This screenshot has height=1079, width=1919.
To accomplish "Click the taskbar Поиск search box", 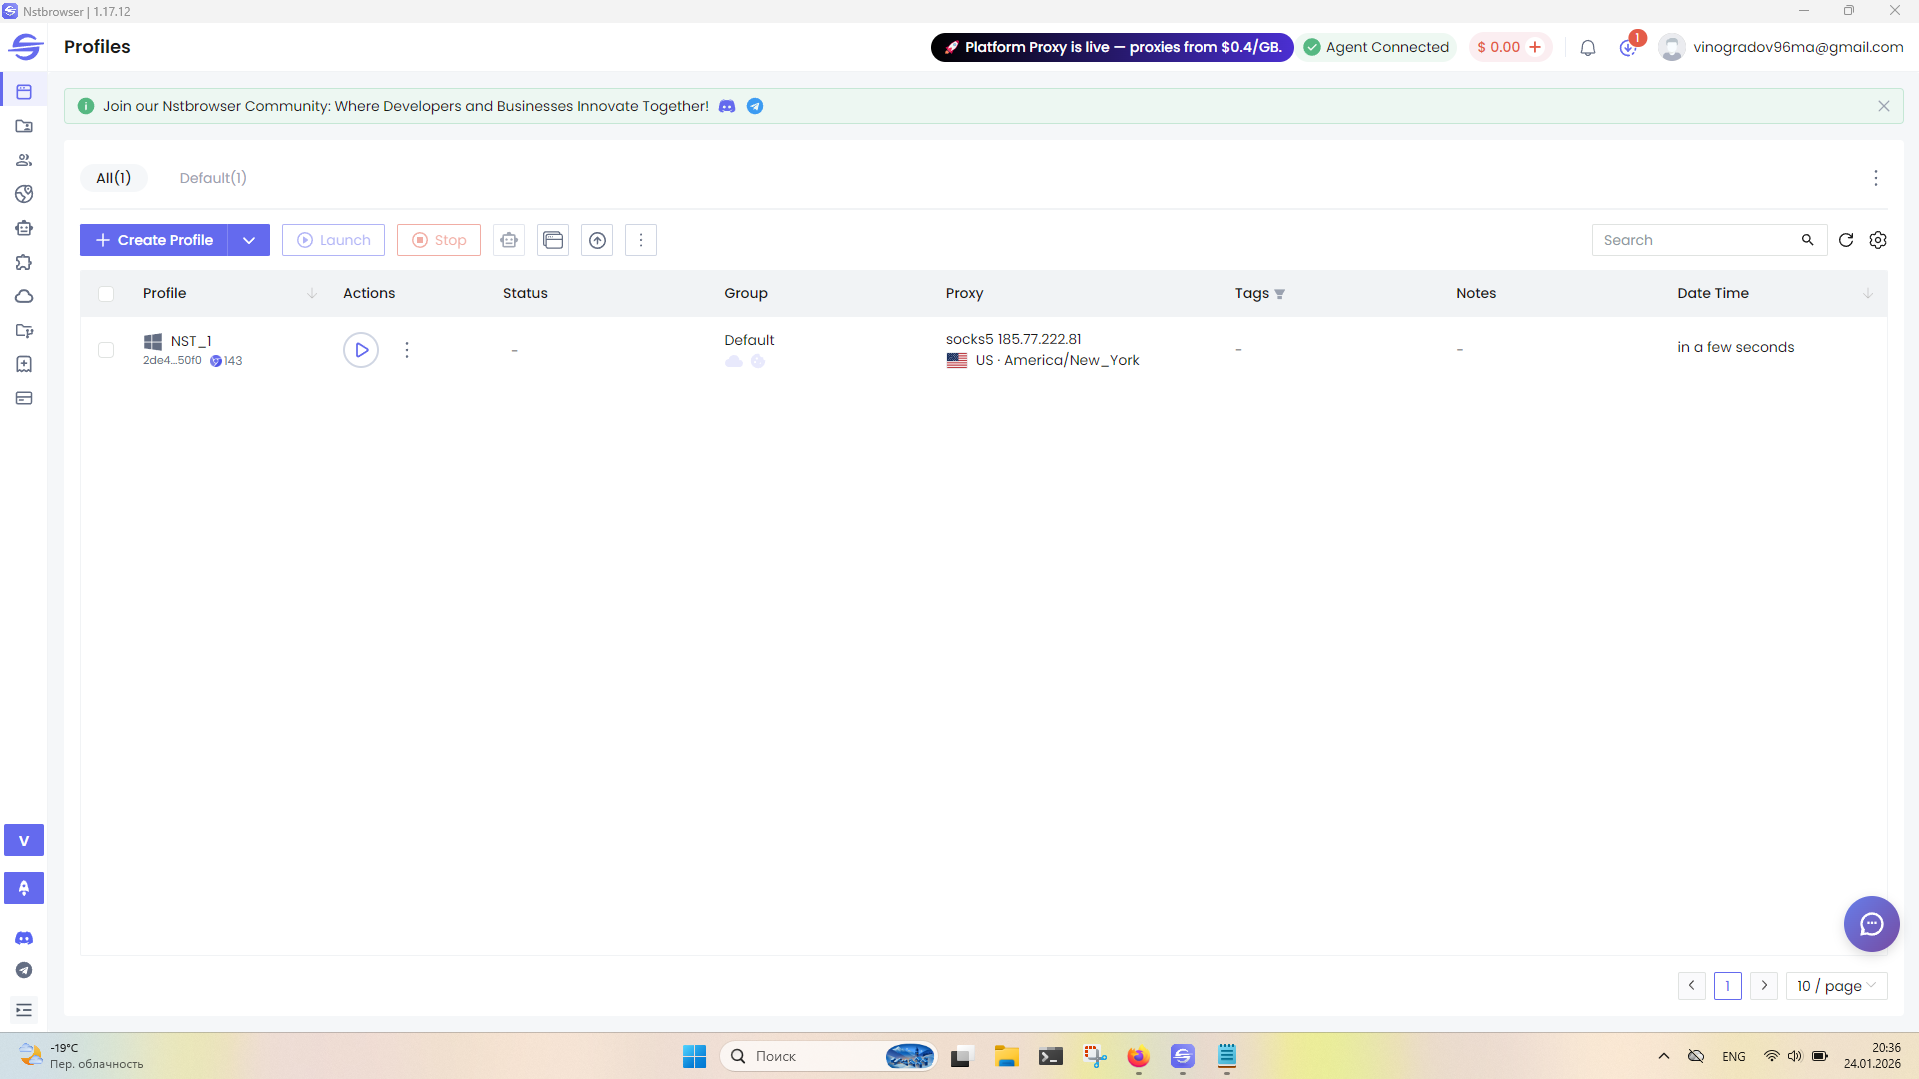I will [828, 1056].
